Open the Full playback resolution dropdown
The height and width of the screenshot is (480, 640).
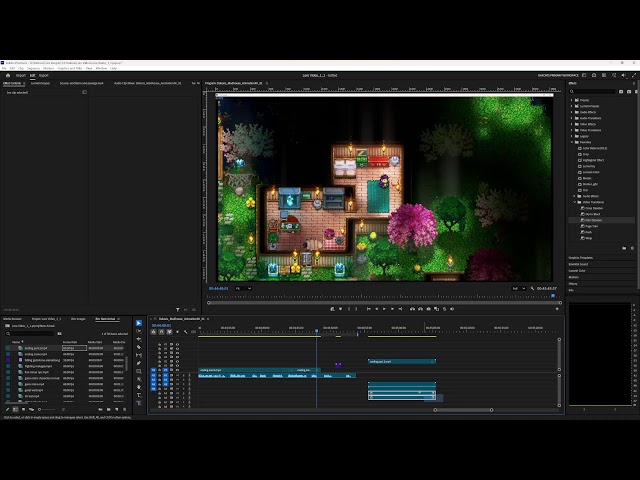point(518,288)
